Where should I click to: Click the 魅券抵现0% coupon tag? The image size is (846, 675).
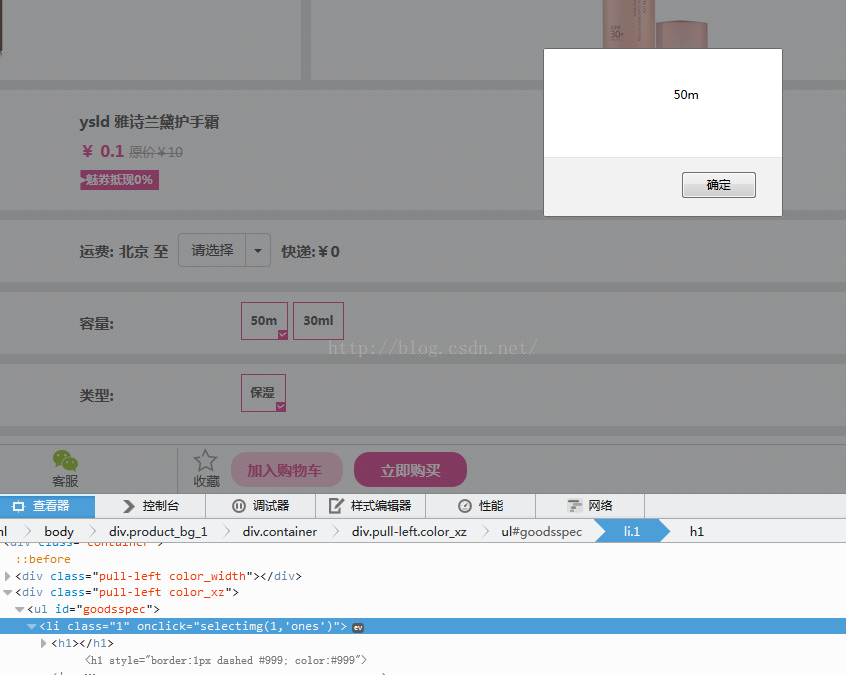click(119, 180)
